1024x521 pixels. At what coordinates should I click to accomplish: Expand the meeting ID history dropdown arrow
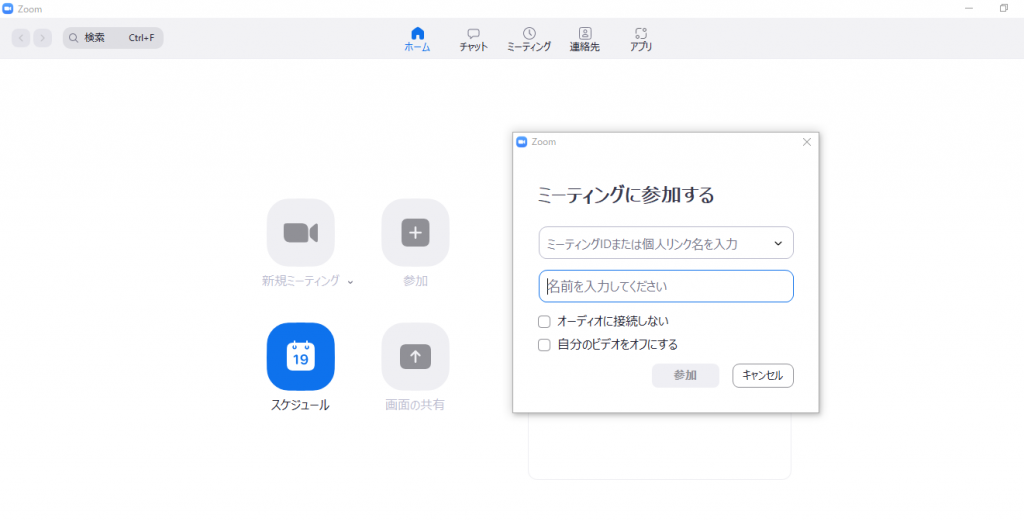[778, 243]
